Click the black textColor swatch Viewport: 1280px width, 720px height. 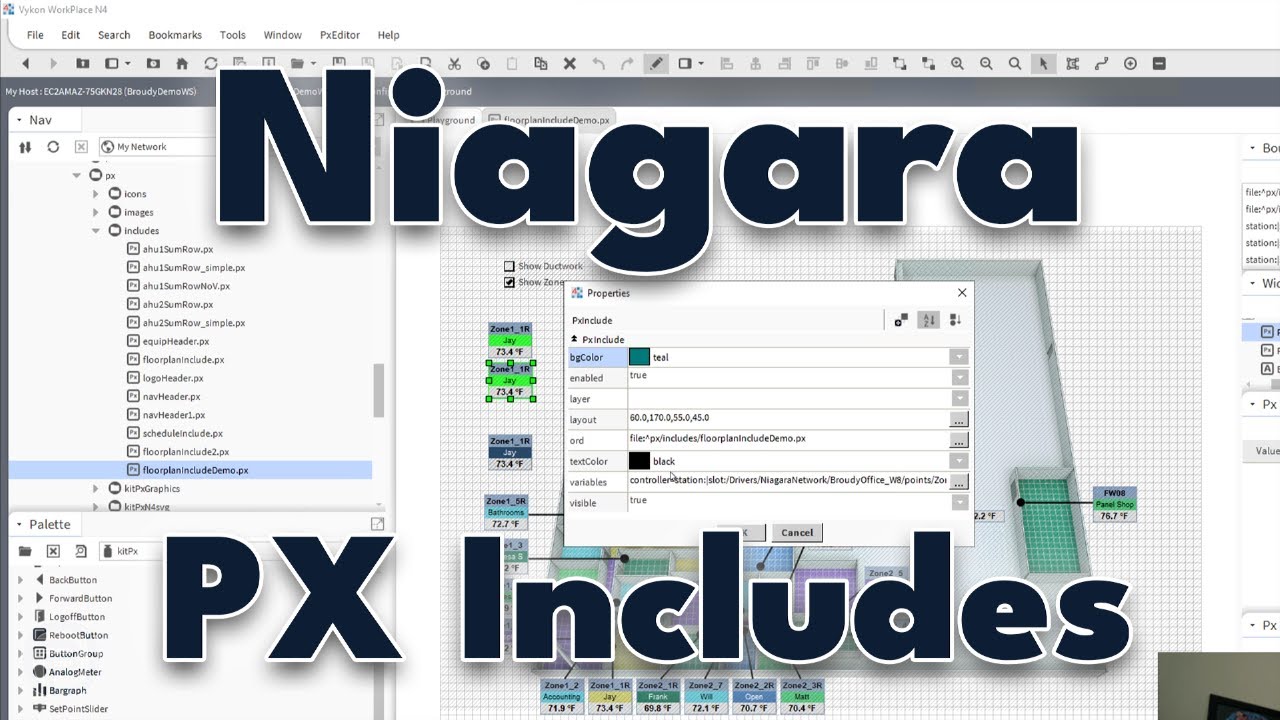point(639,461)
